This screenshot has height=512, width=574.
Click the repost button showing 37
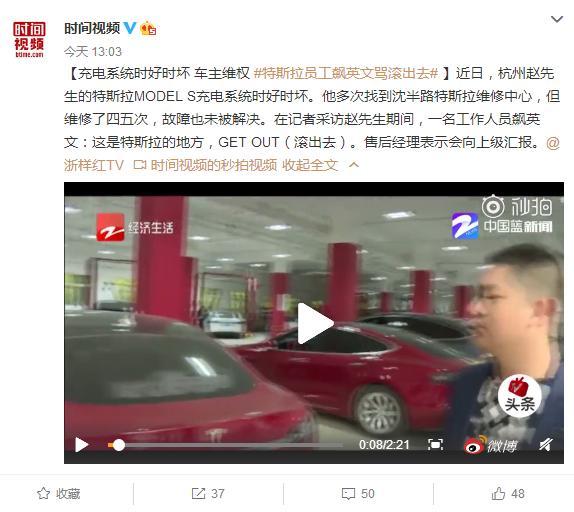point(208,493)
